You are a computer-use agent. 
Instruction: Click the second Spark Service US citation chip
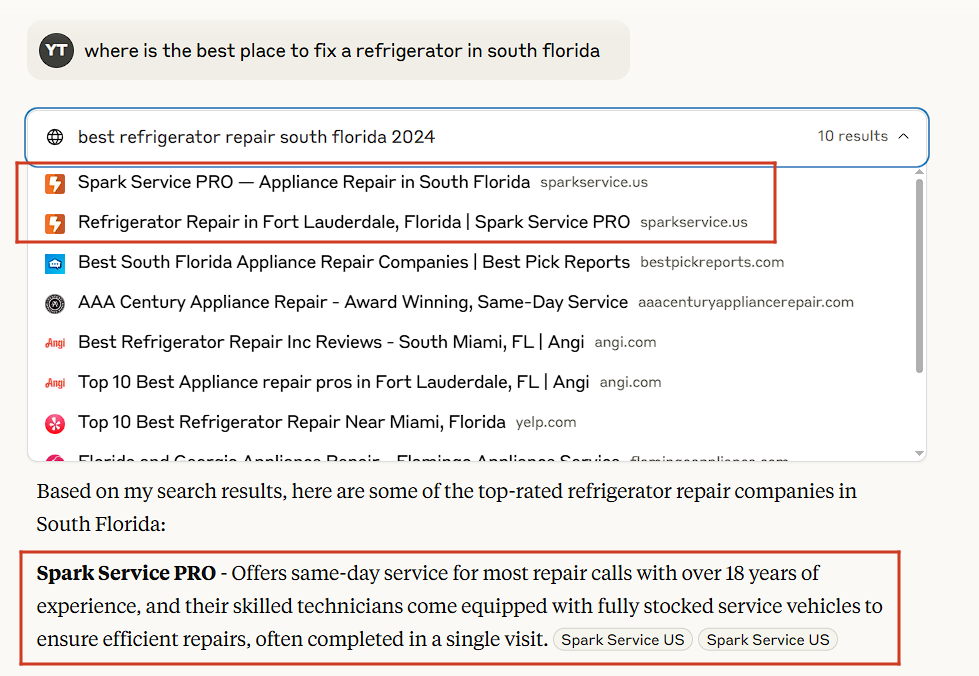pyautogui.click(x=768, y=640)
